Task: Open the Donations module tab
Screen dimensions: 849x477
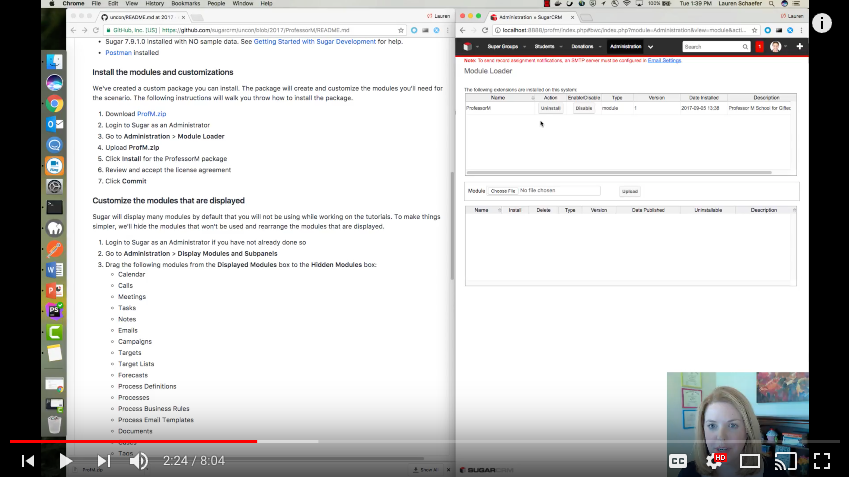Action: tap(582, 47)
